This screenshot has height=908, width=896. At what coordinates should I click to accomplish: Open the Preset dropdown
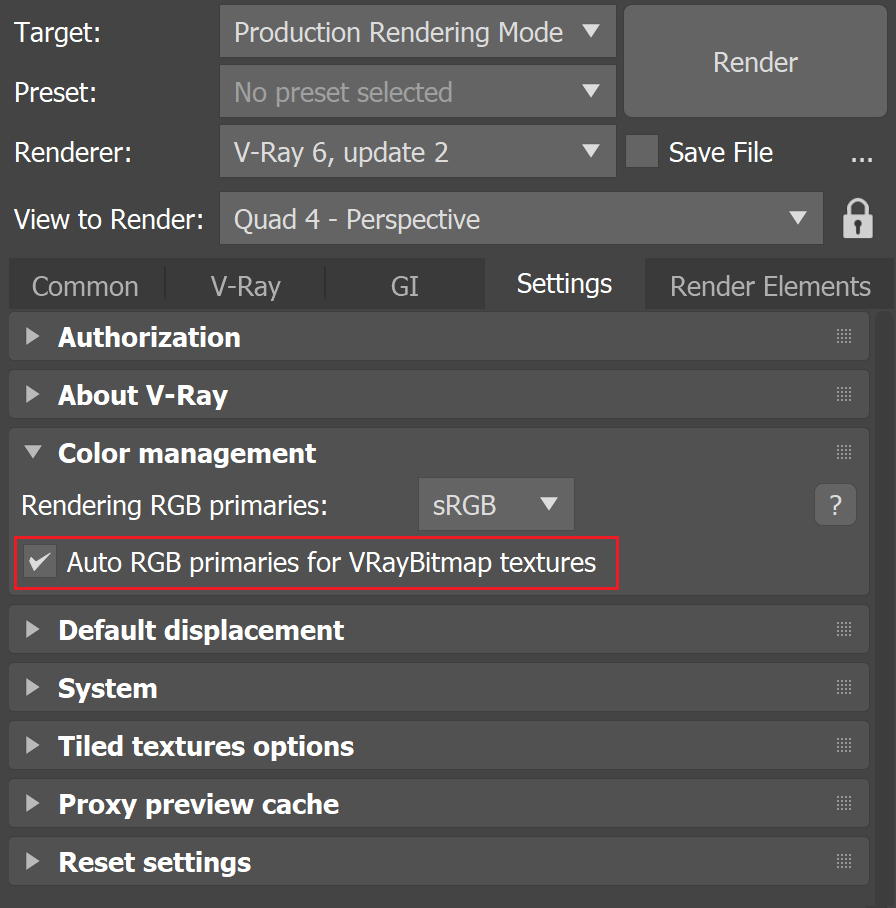(x=417, y=92)
